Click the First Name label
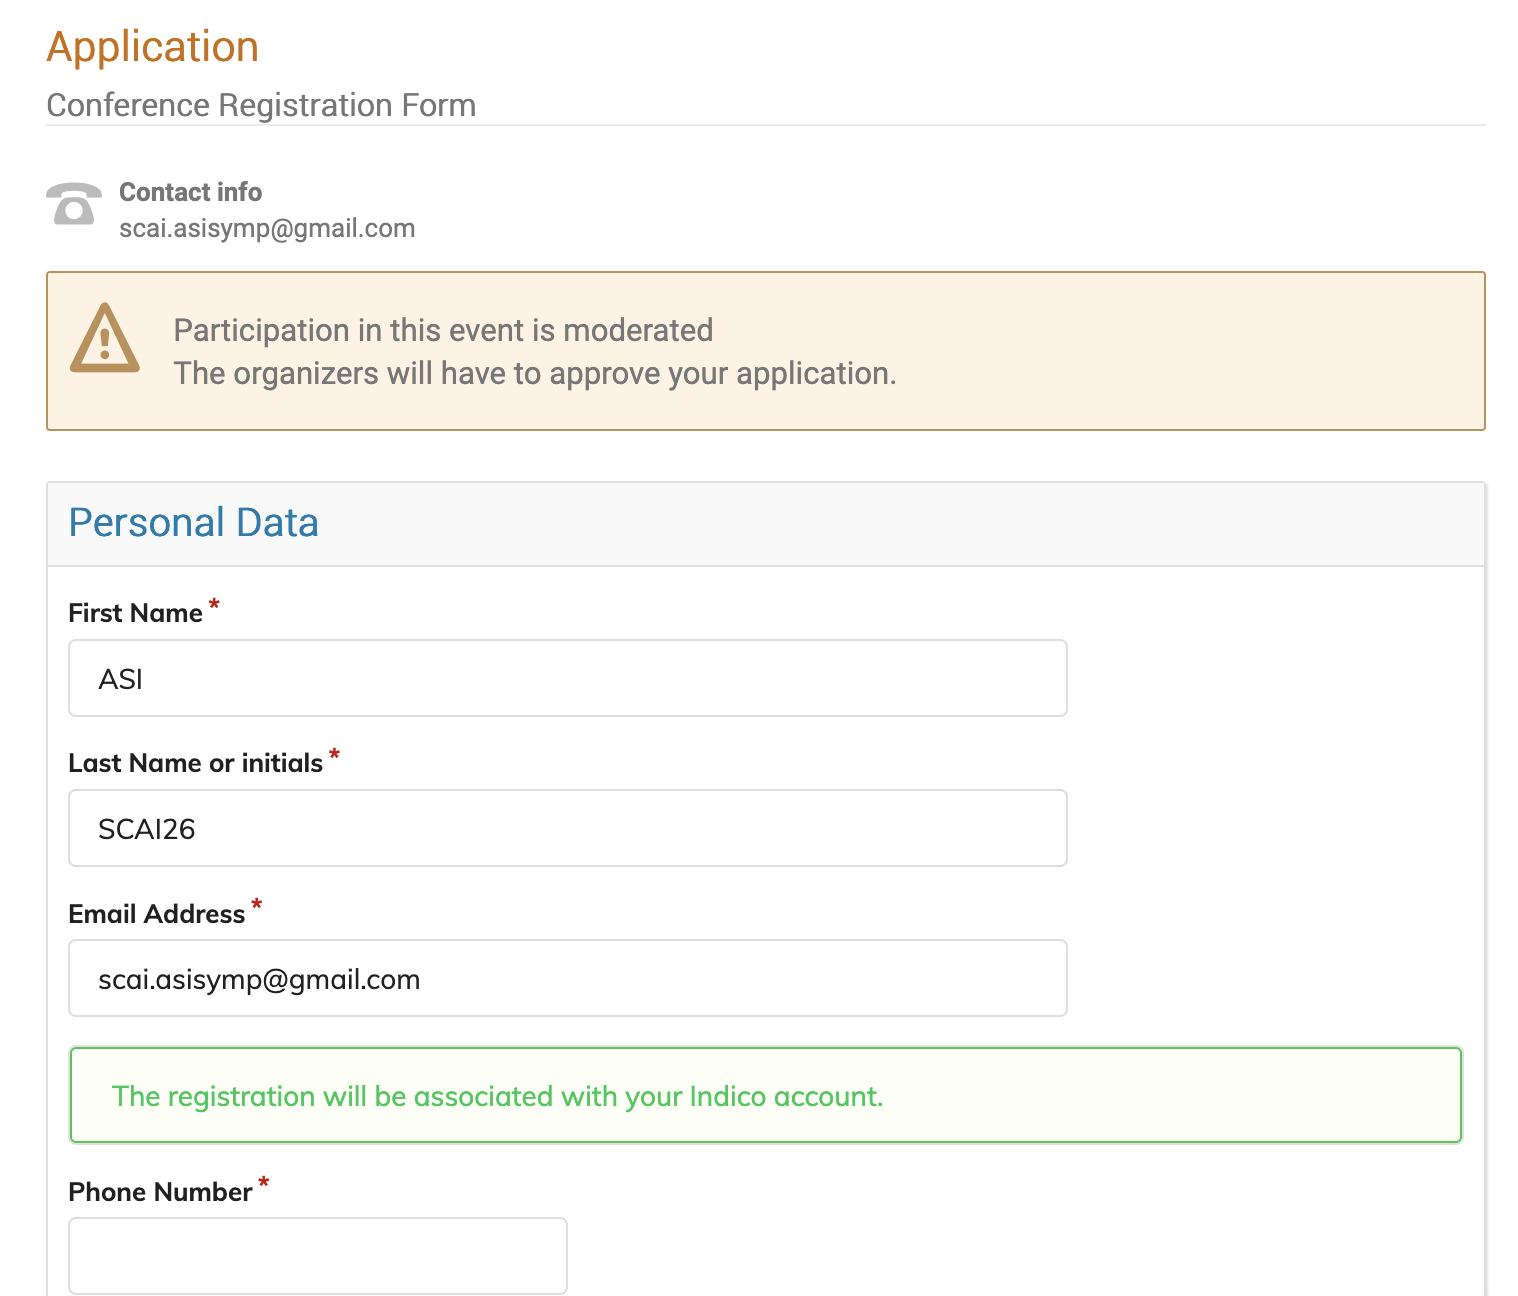The height and width of the screenshot is (1296, 1518). tap(135, 613)
